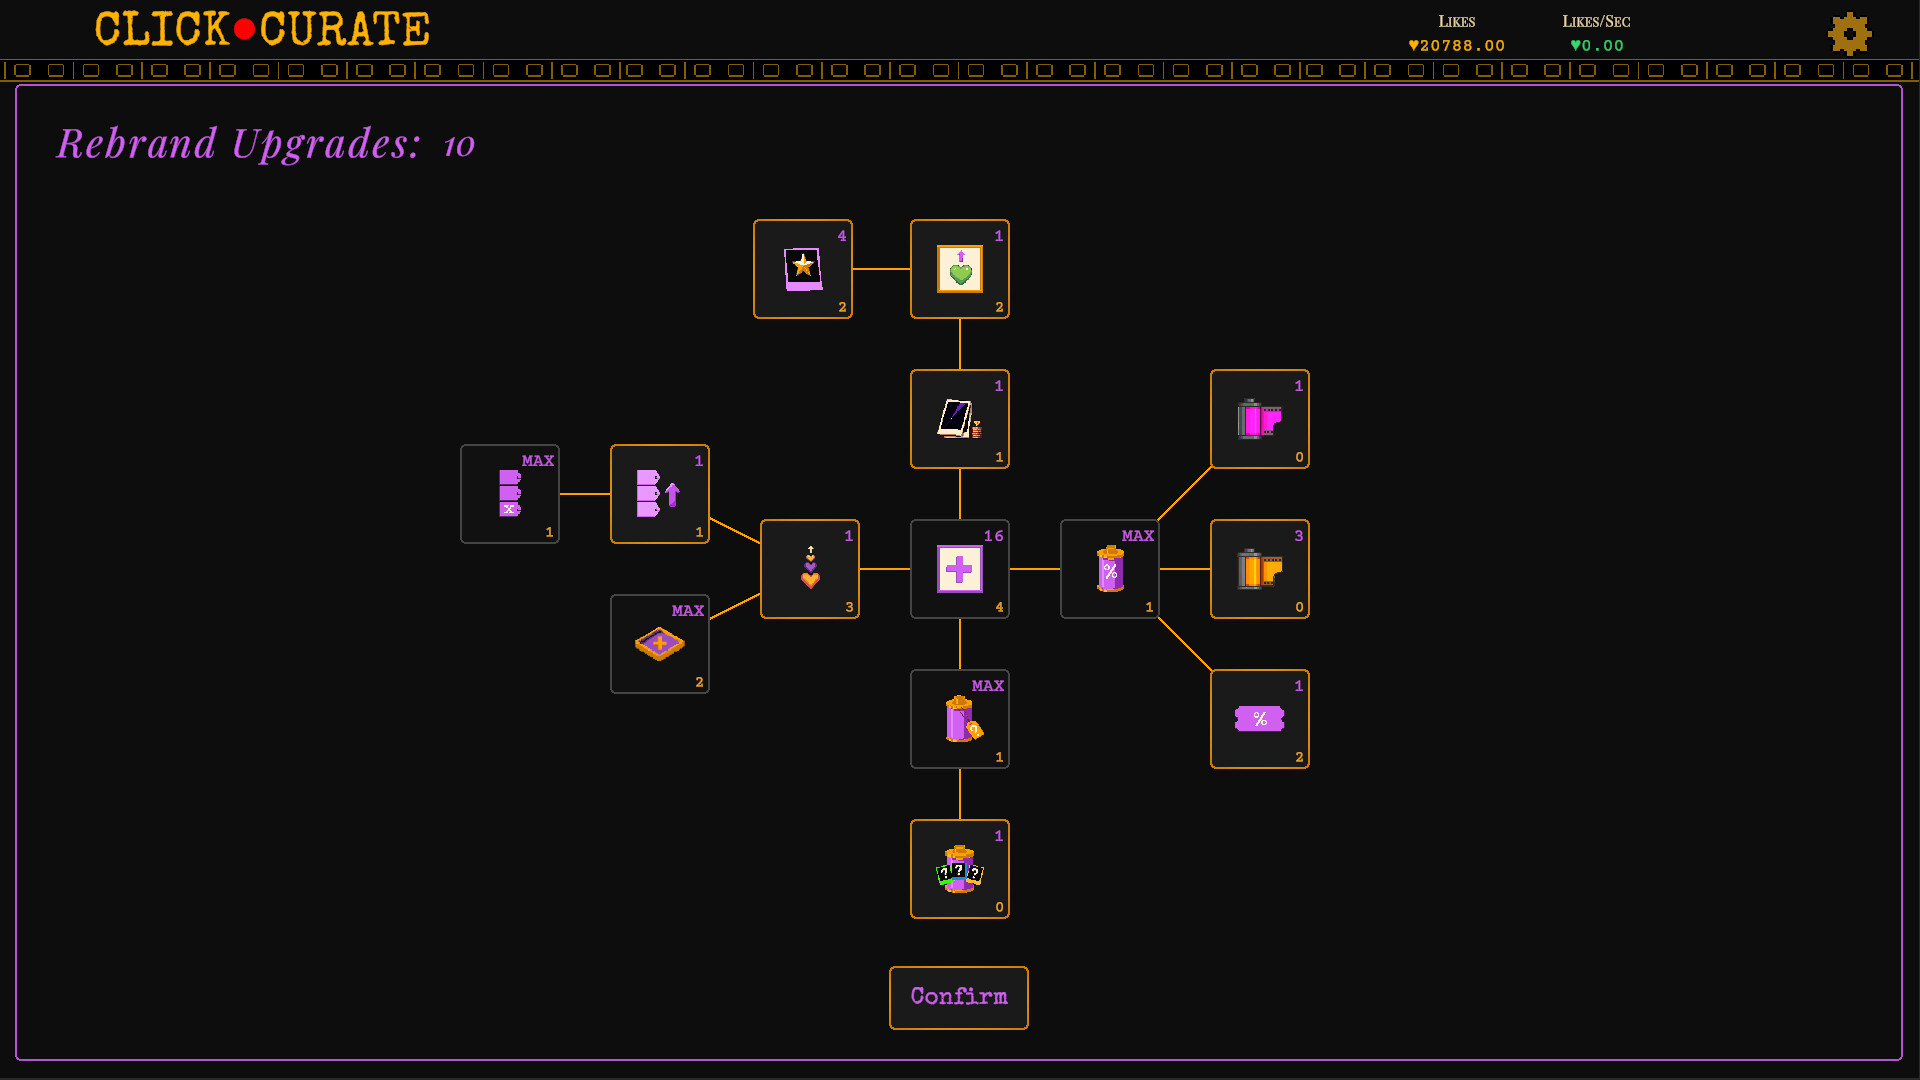Open settings with the gear icon
This screenshot has width=1920, height=1080.
[x=1849, y=34]
